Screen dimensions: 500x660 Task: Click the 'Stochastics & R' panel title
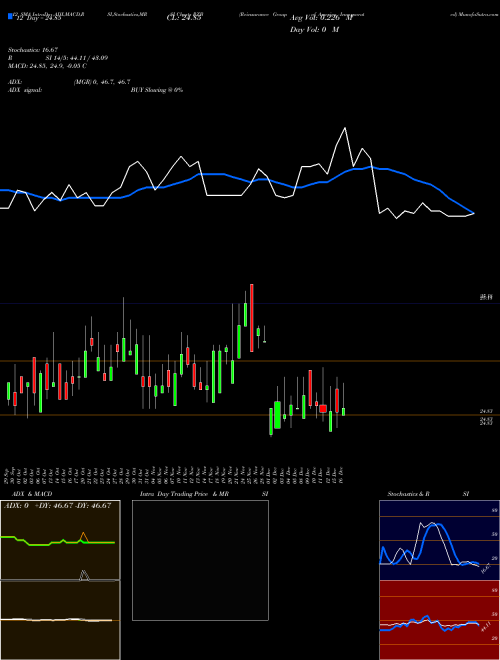click(408, 494)
